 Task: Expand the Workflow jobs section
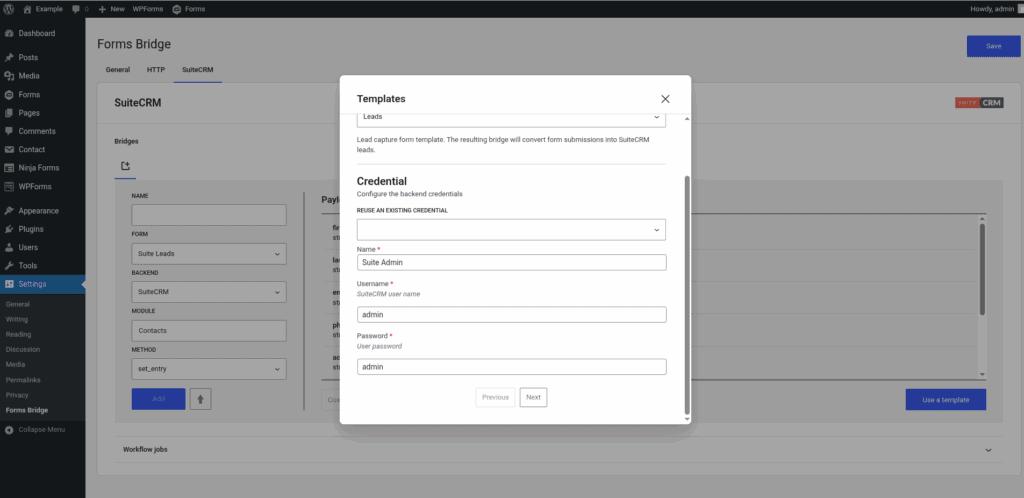(x=558, y=450)
